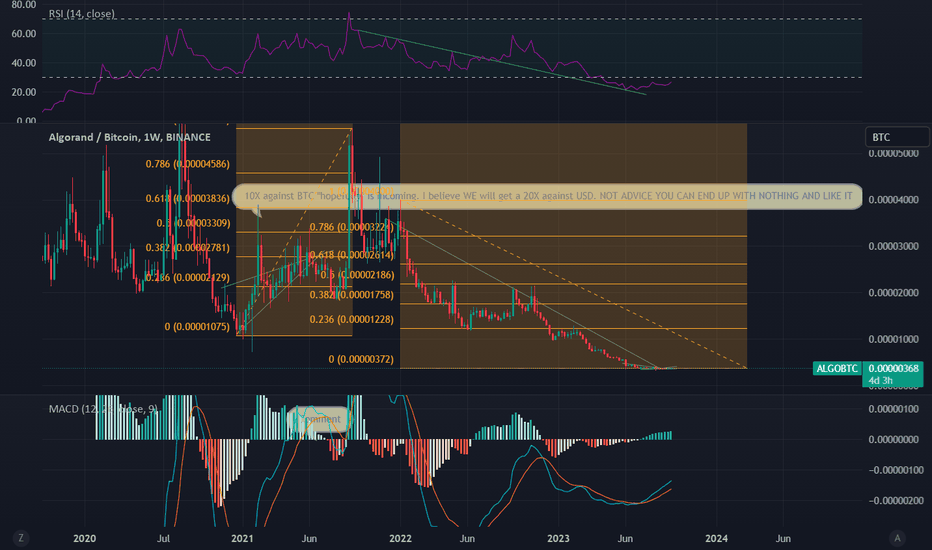Click the ALGOBTC price tag
The image size is (932, 550).
[837, 369]
